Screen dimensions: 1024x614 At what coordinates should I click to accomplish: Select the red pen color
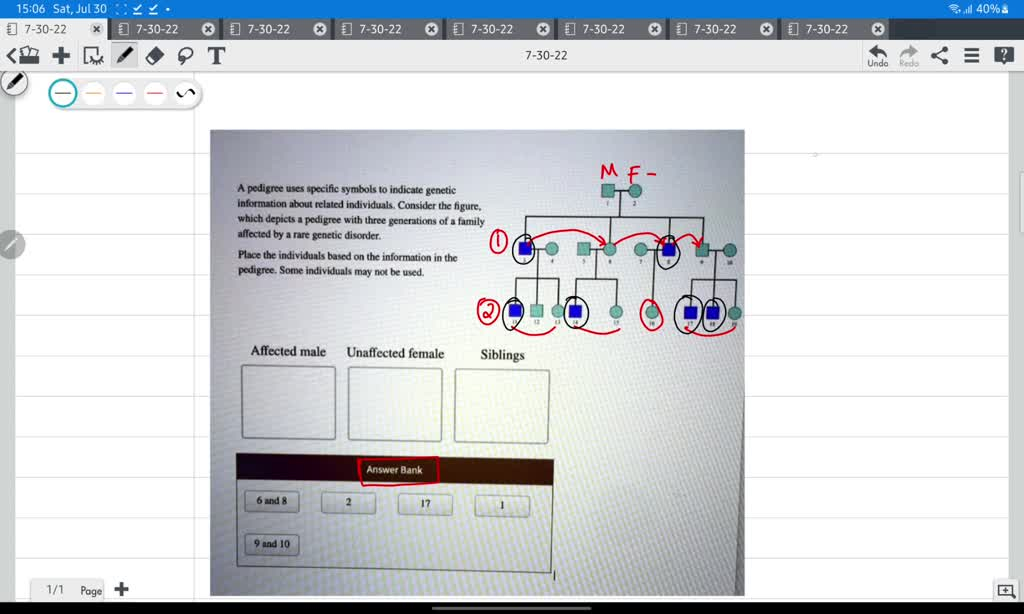coord(155,93)
